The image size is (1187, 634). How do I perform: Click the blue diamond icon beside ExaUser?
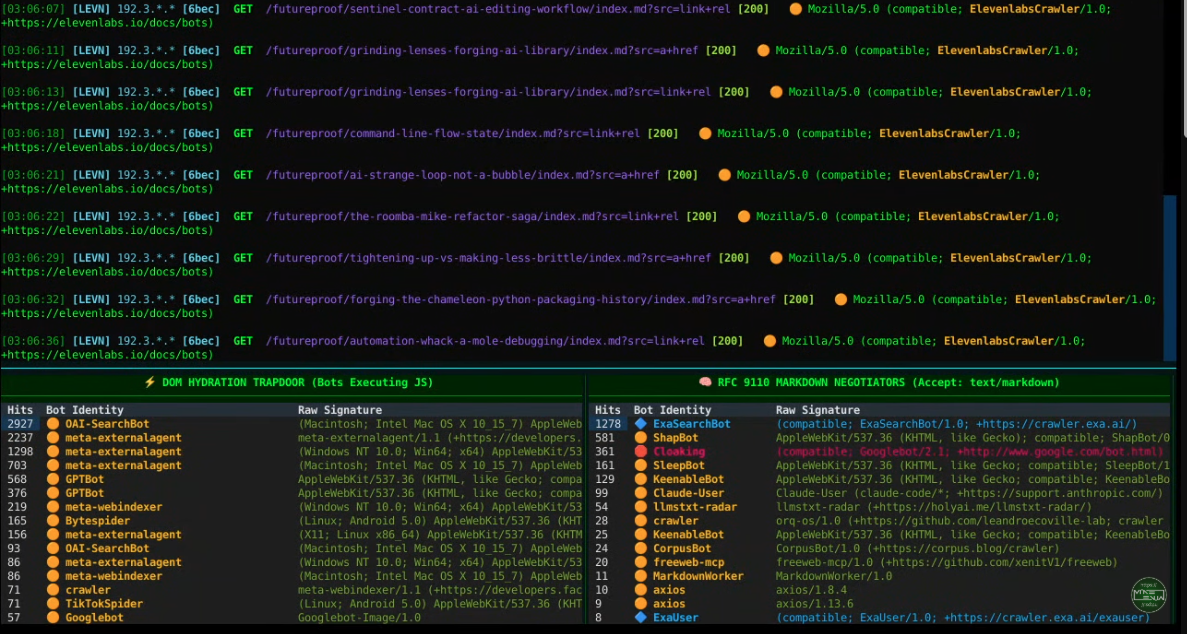point(640,617)
